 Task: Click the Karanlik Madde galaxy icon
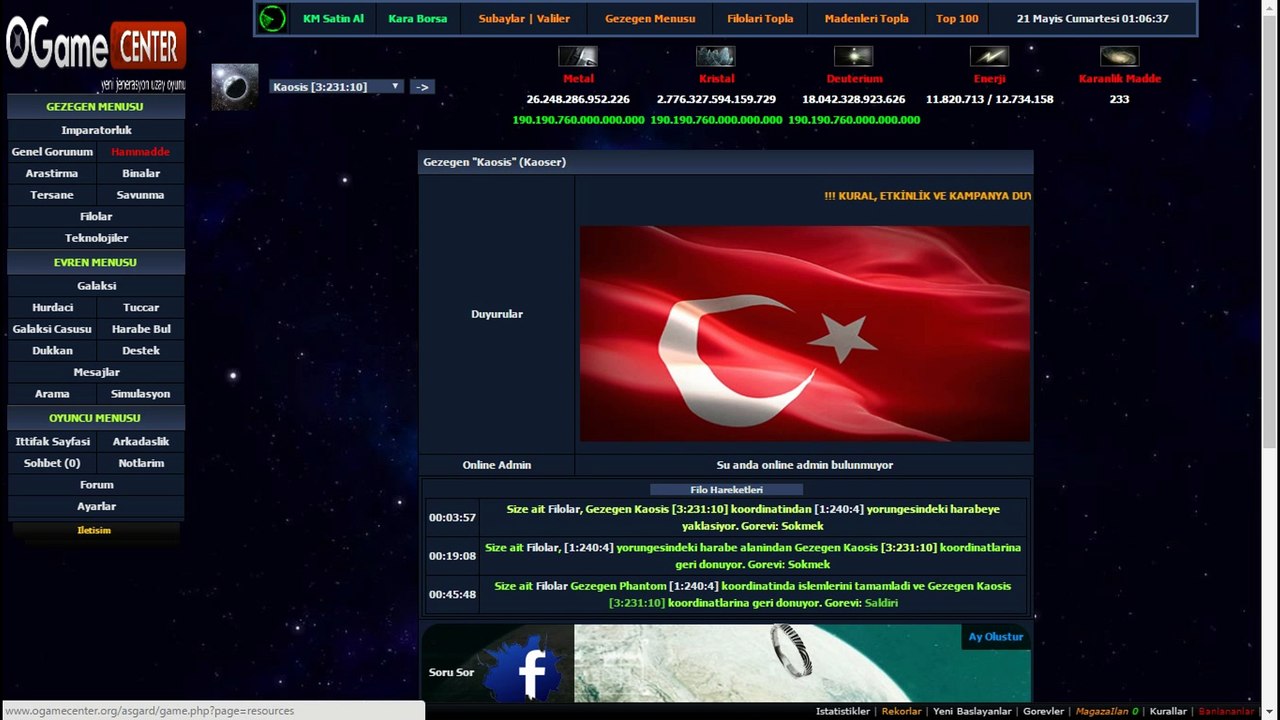pyautogui.click(x=1119, y=56)
